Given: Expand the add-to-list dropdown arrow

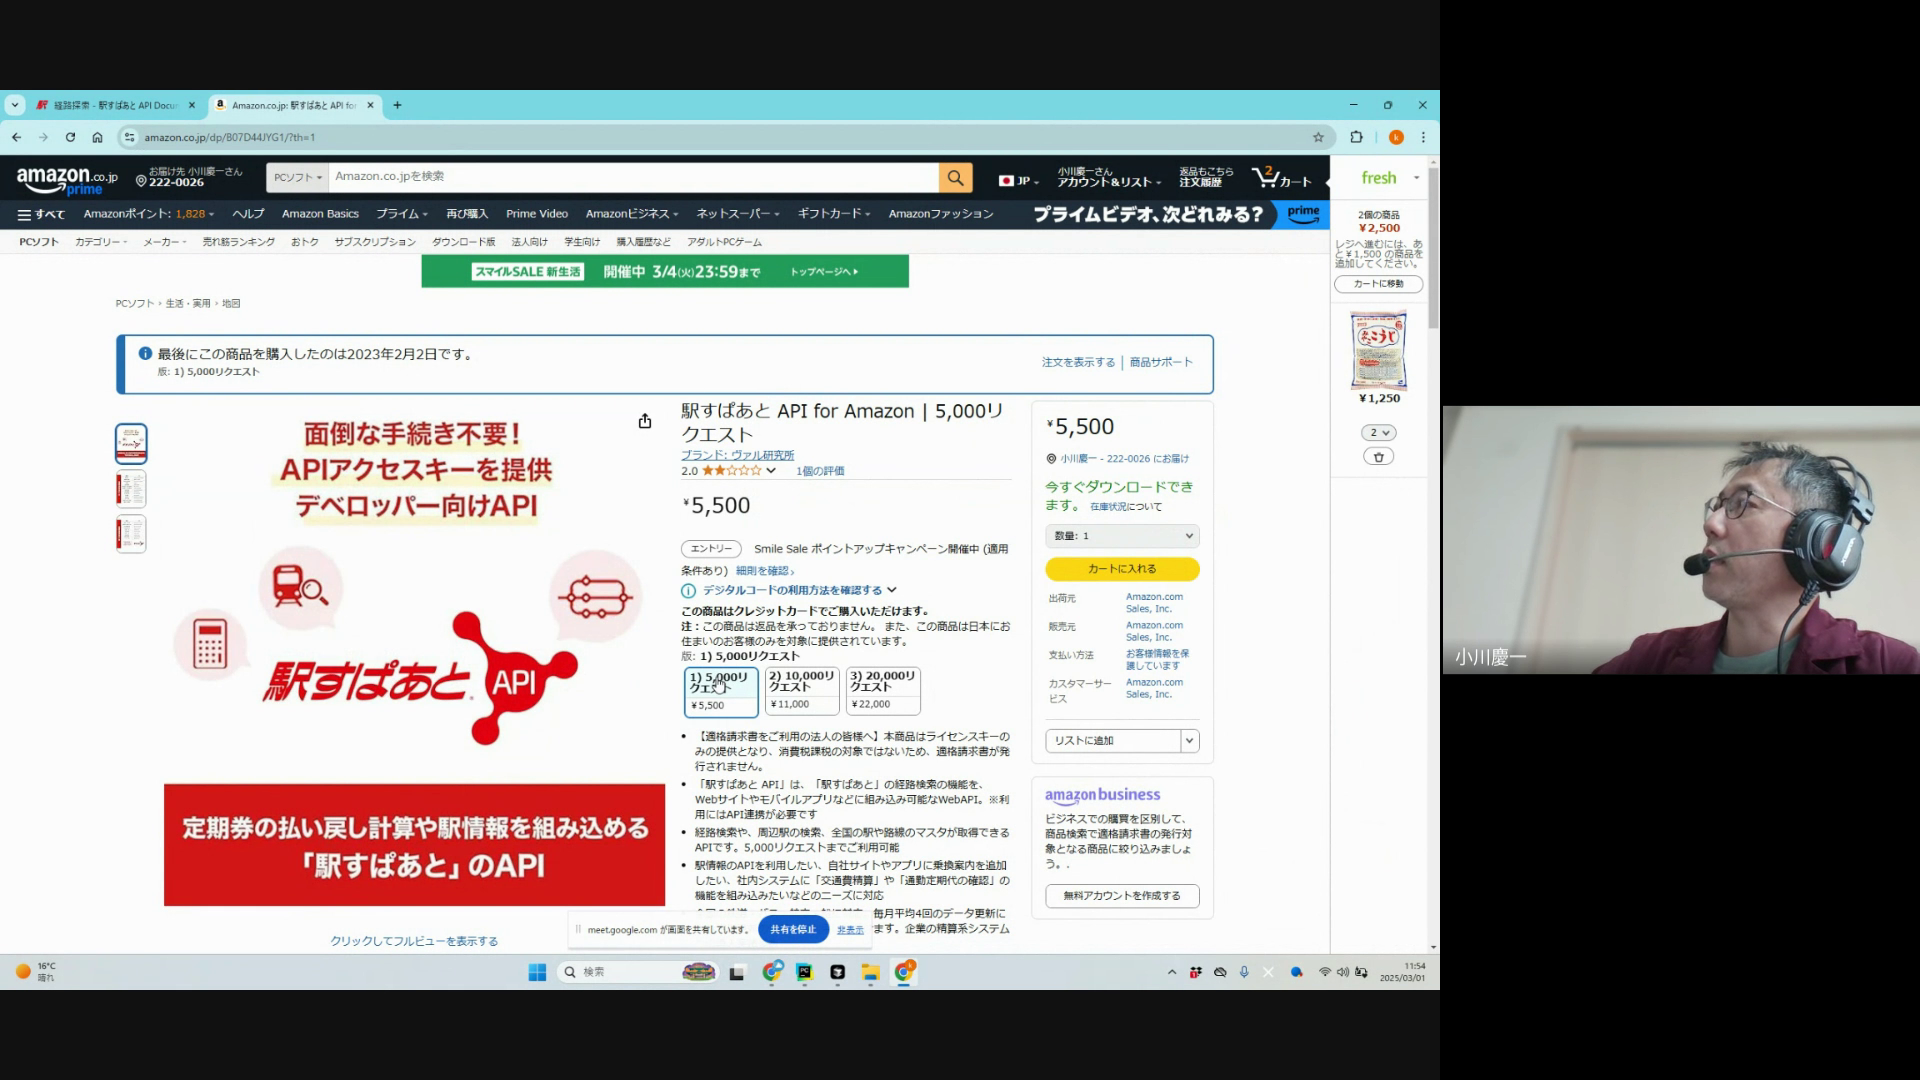Looking at the screenshot, I should [1189, 741].
